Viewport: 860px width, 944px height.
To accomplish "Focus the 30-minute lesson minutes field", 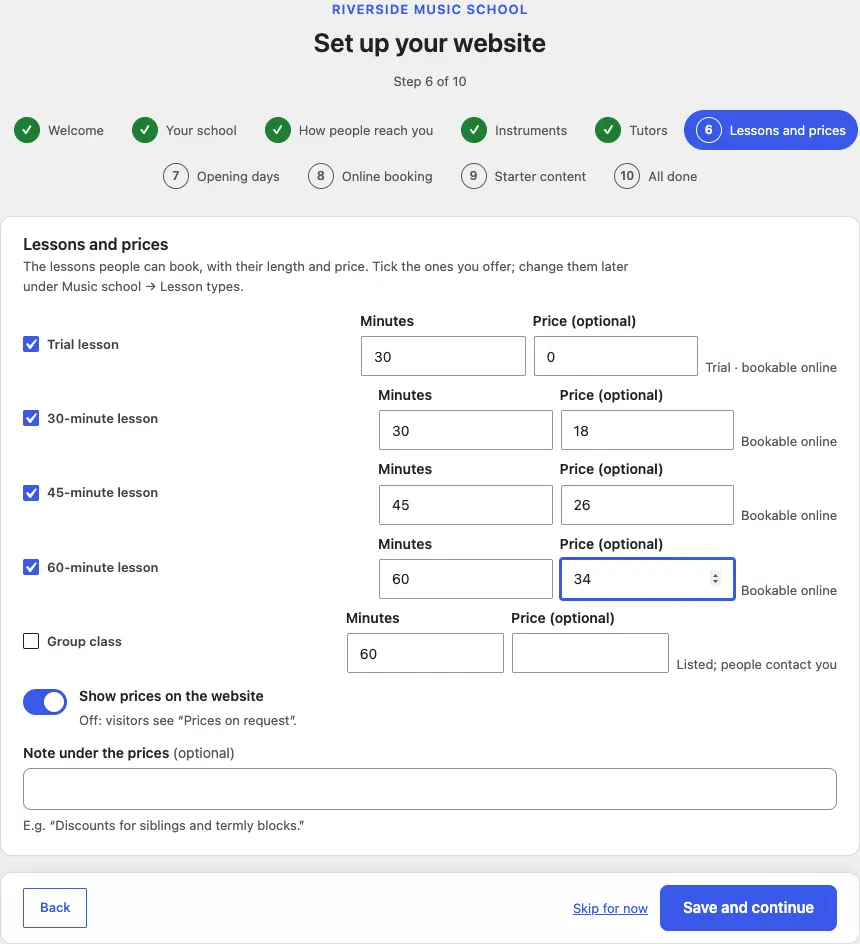I will [x=466, y=430].
